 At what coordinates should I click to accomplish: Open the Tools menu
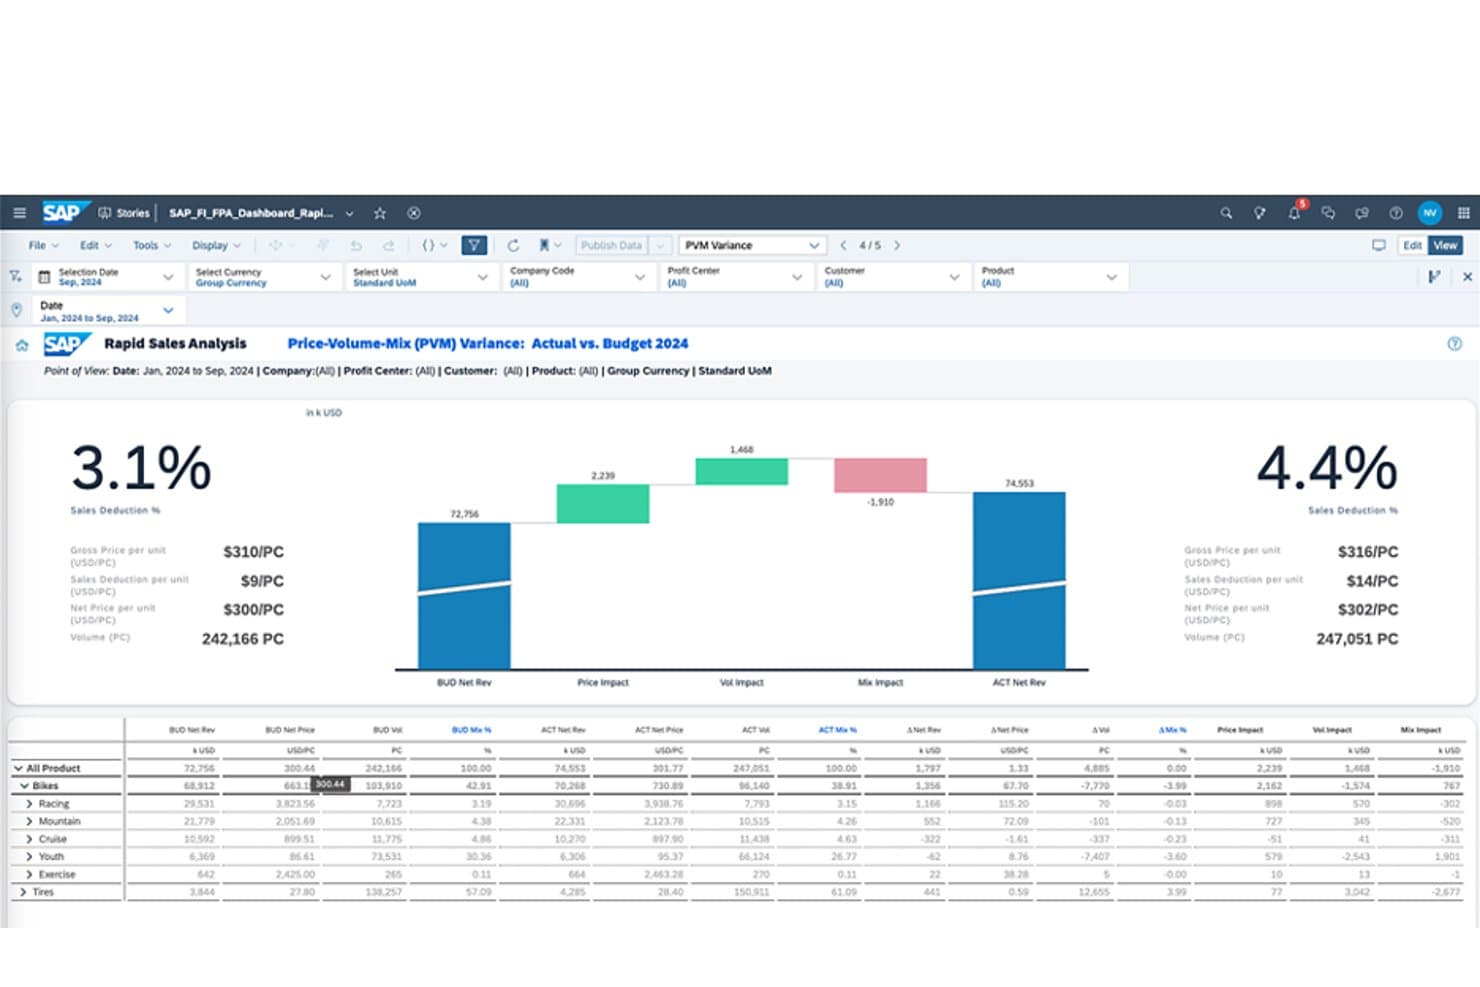point(152,245)
